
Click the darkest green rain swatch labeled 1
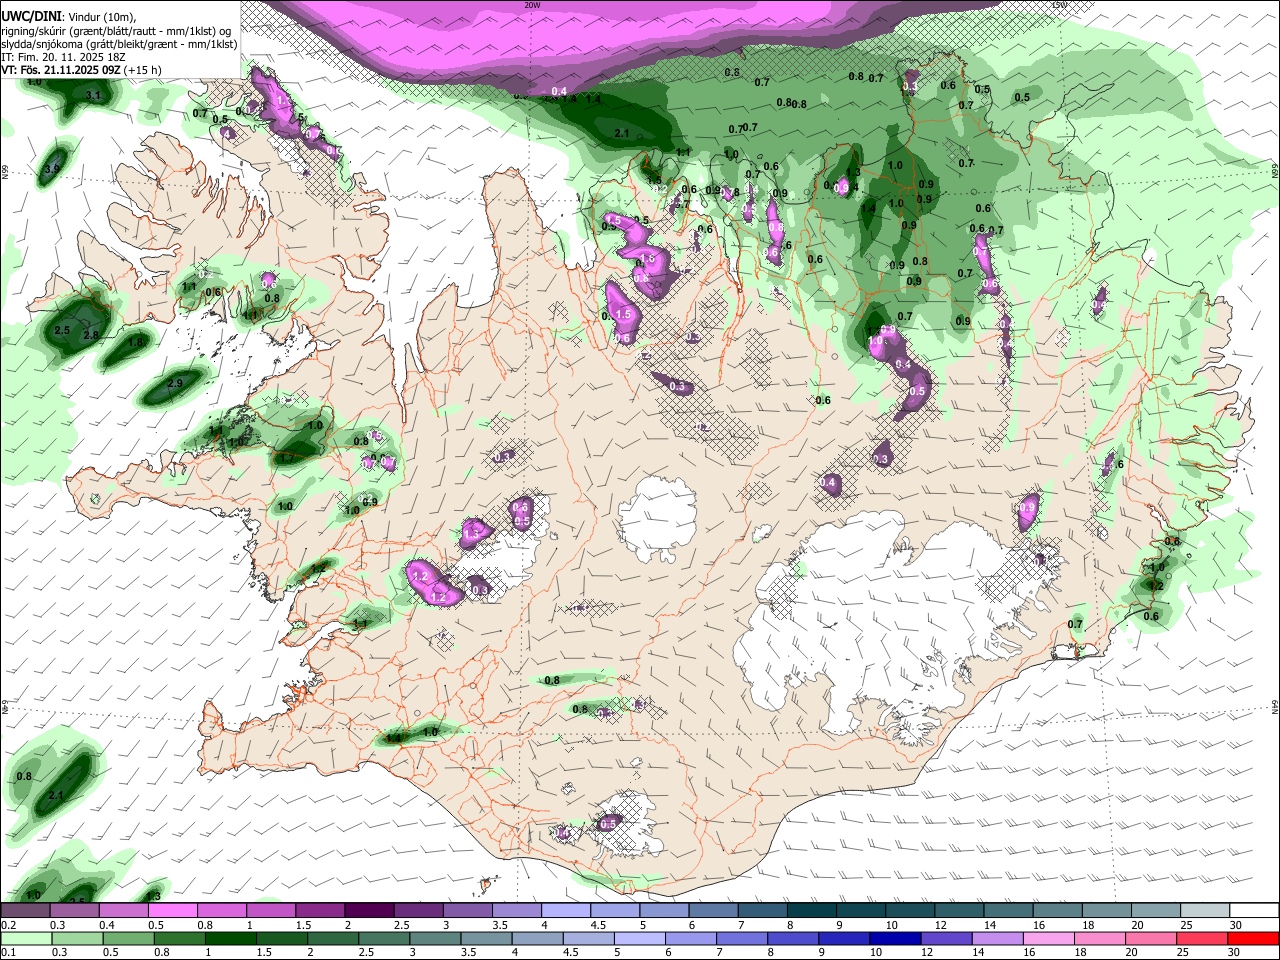click(x=230, y=938)
